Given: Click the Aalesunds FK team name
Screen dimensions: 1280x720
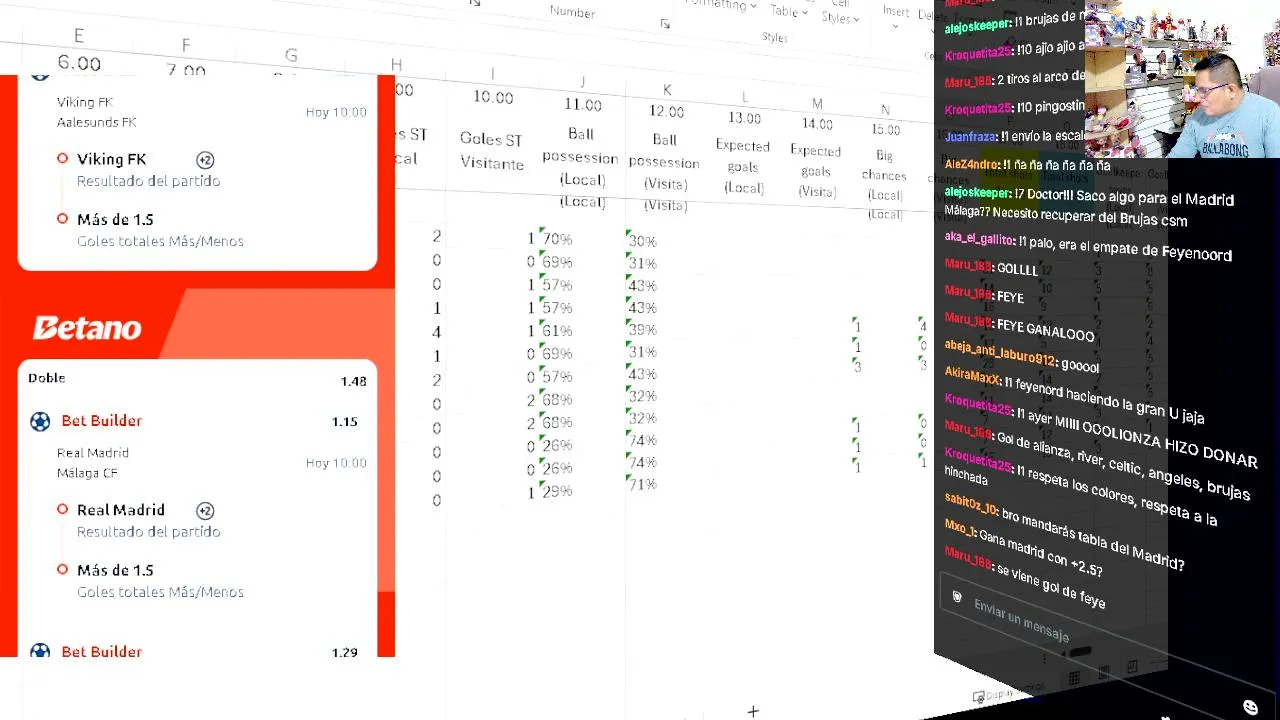Looking at the screenshot, I should point(97,122).
